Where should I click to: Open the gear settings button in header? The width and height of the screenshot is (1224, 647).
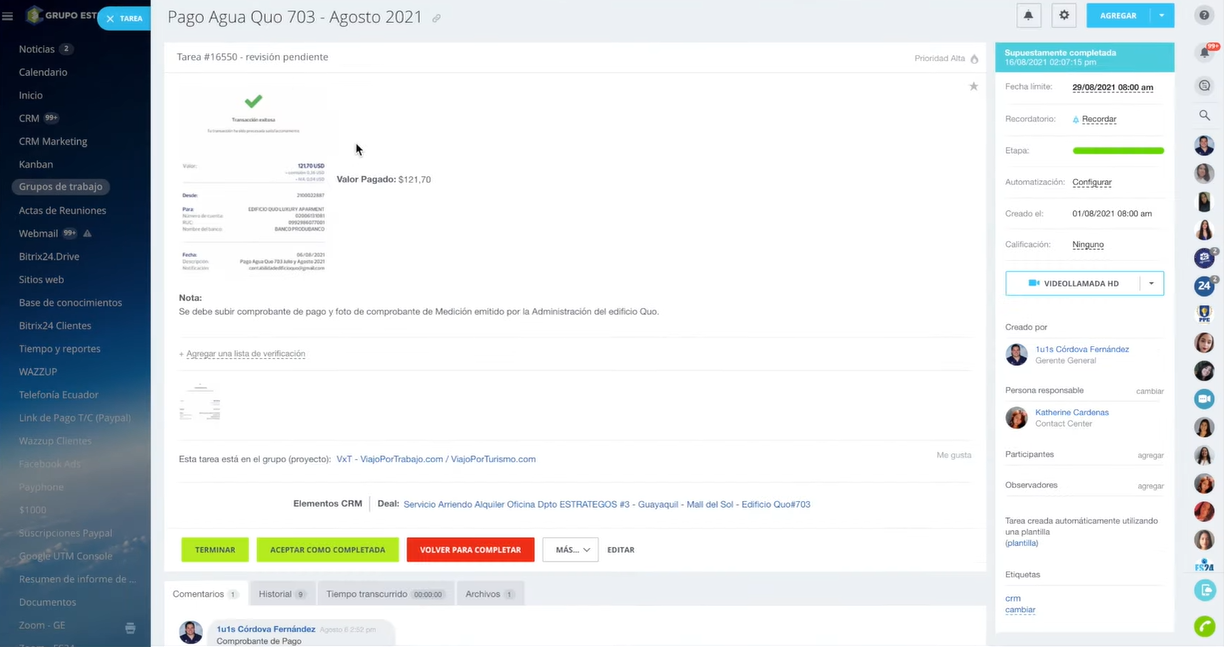pos(1064,16)
